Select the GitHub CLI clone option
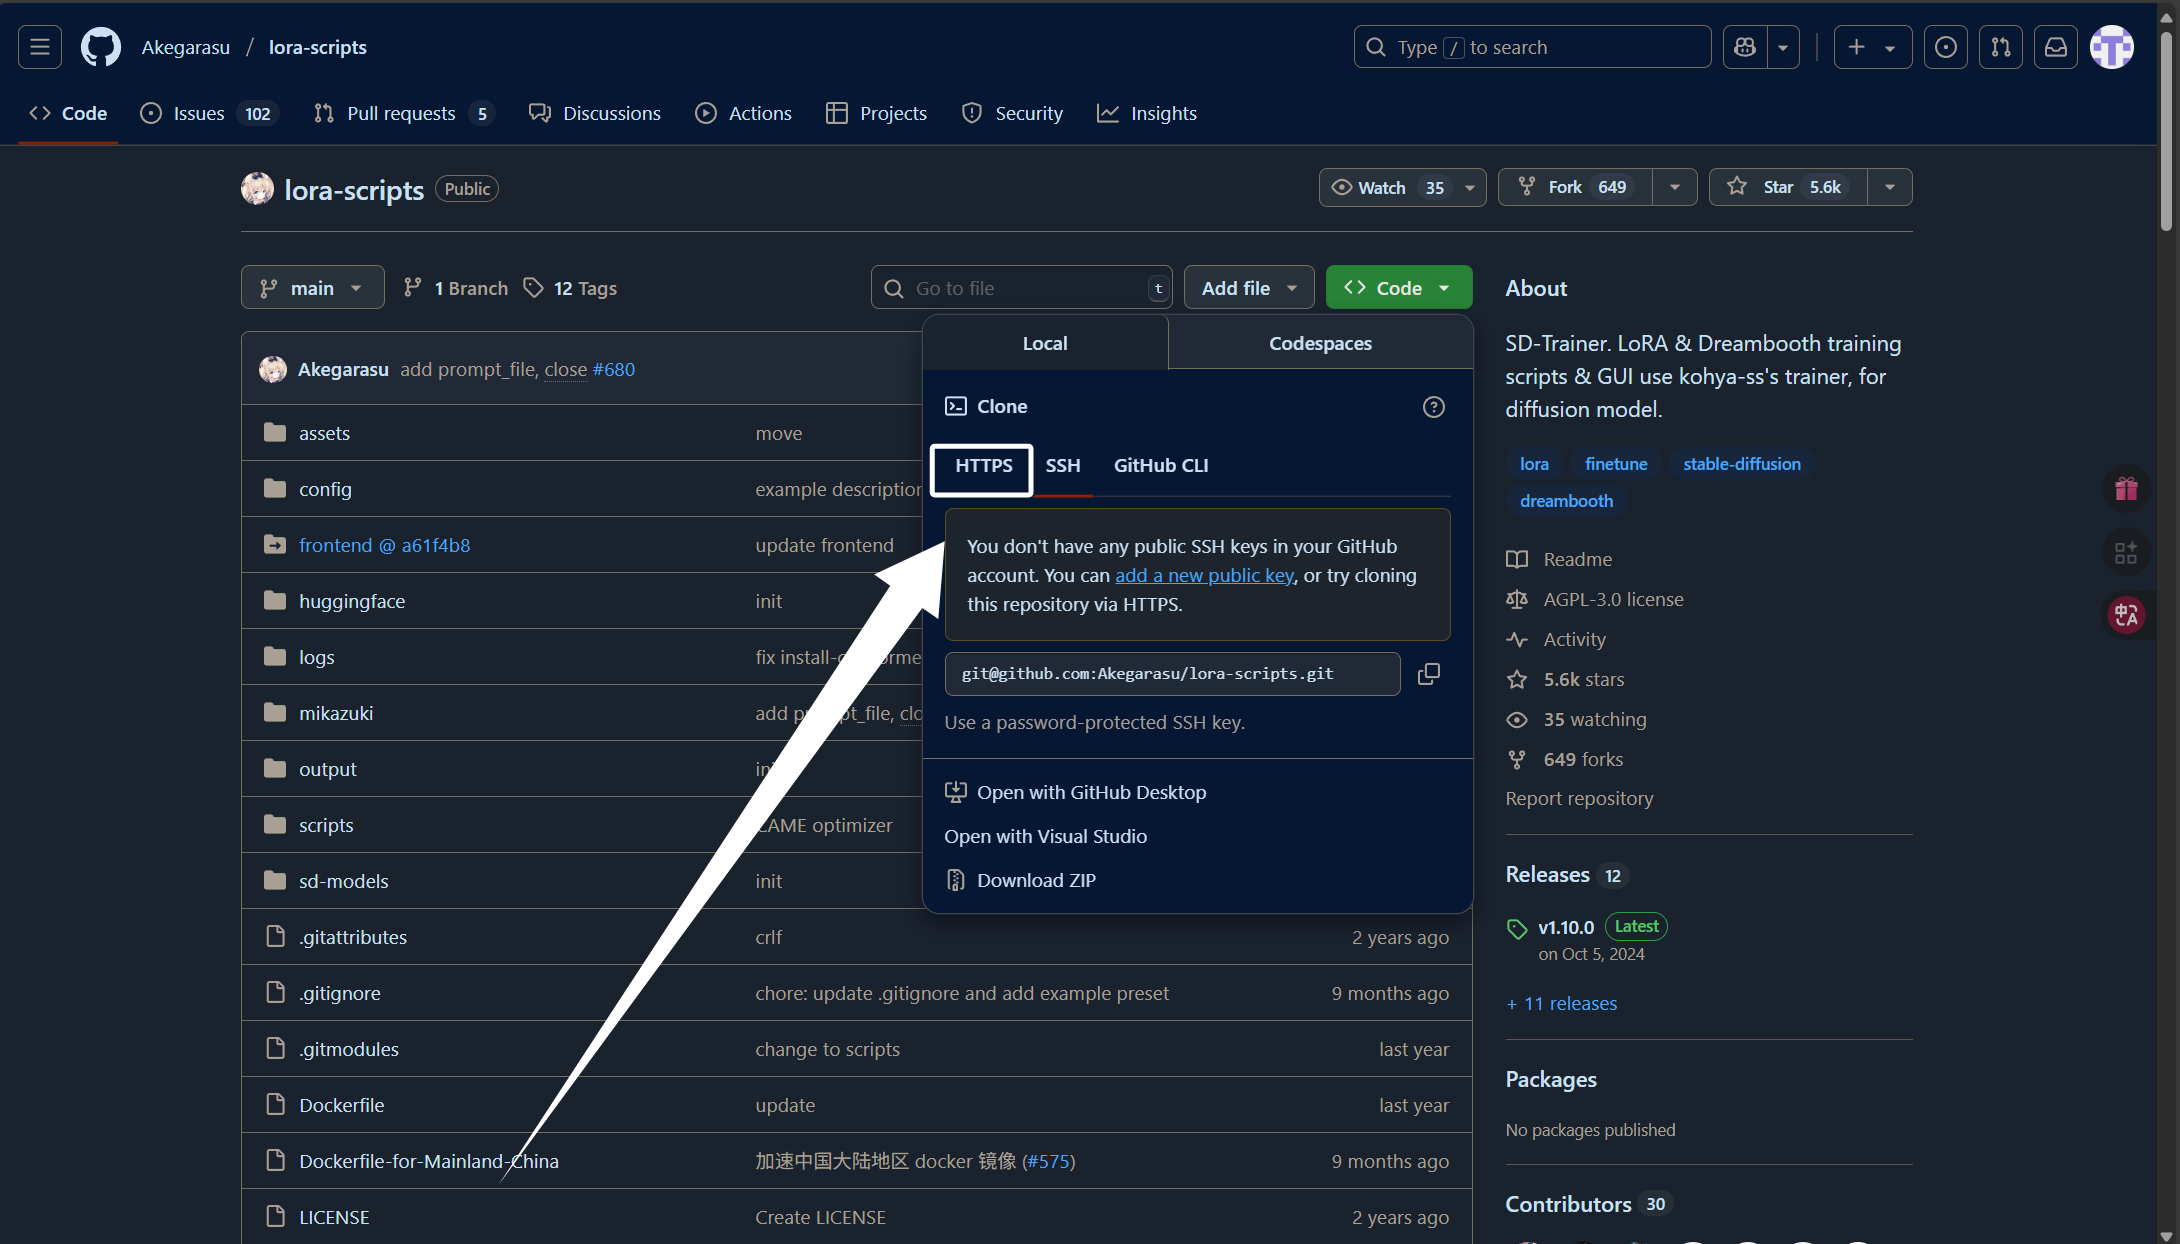 point(1161,466)
